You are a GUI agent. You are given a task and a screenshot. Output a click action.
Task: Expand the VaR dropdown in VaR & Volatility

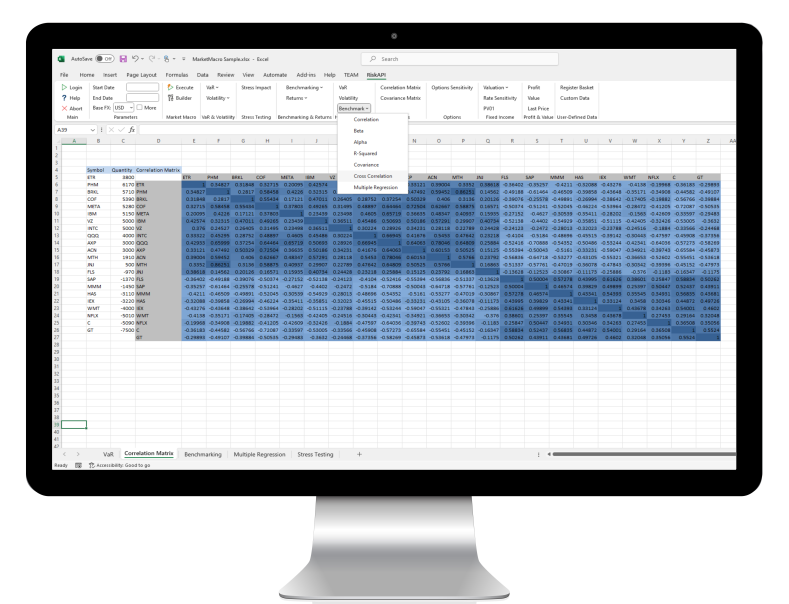coord(212,88)
